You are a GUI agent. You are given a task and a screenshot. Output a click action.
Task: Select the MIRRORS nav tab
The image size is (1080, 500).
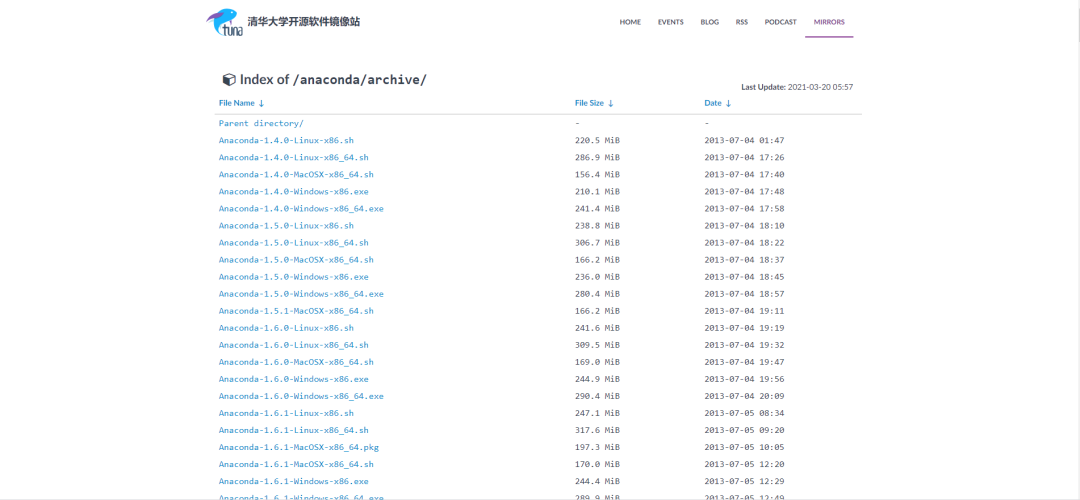click(829, 22)
